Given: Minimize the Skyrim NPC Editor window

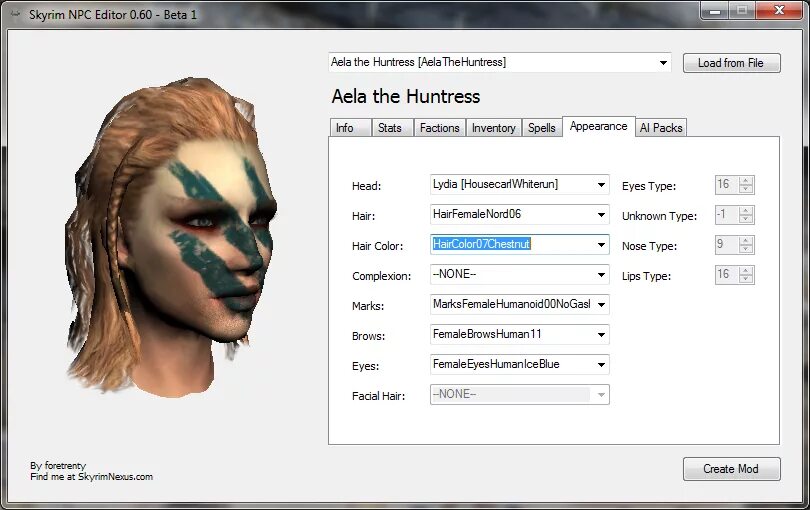Looking at the screenshot, I should tap(715, 10).
